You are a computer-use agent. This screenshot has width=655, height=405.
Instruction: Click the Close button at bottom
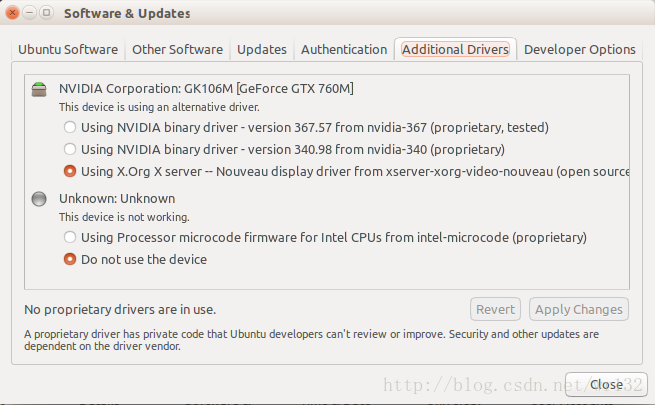(606, 384)
